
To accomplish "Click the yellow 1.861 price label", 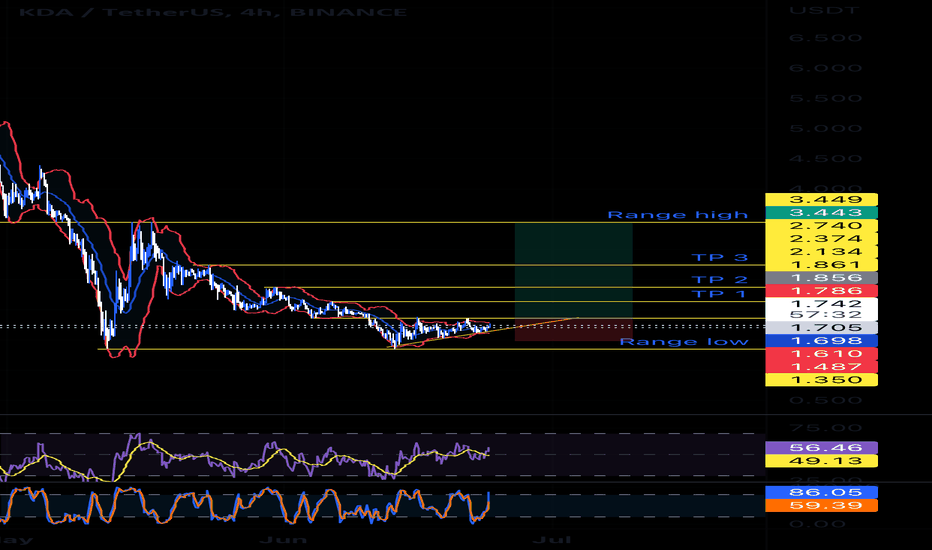I will [821, 265].
